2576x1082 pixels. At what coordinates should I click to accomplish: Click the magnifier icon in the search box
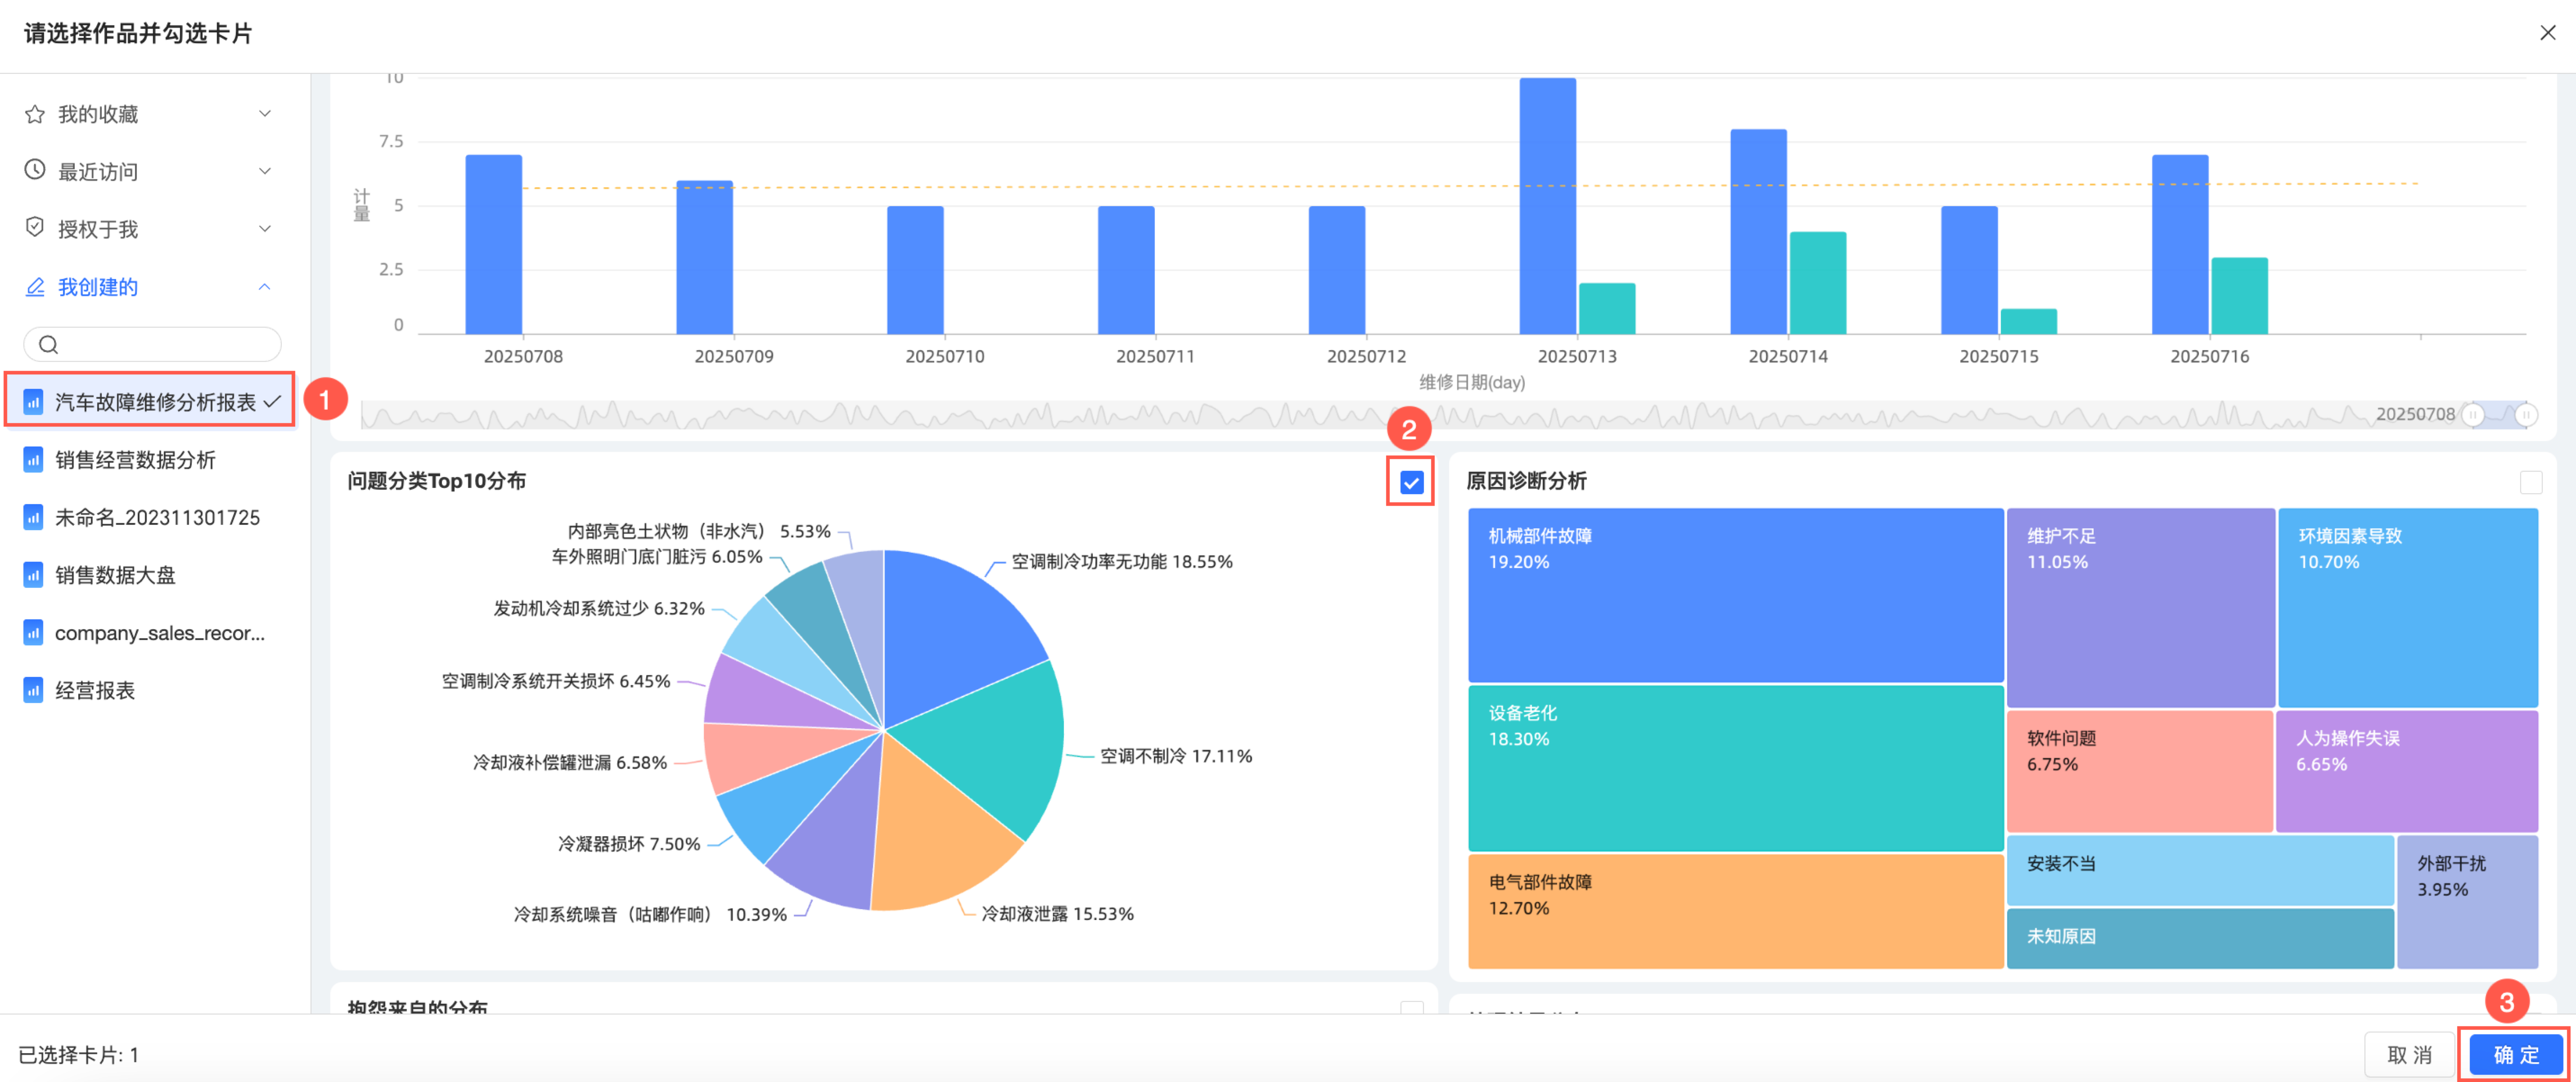(48, 345)
